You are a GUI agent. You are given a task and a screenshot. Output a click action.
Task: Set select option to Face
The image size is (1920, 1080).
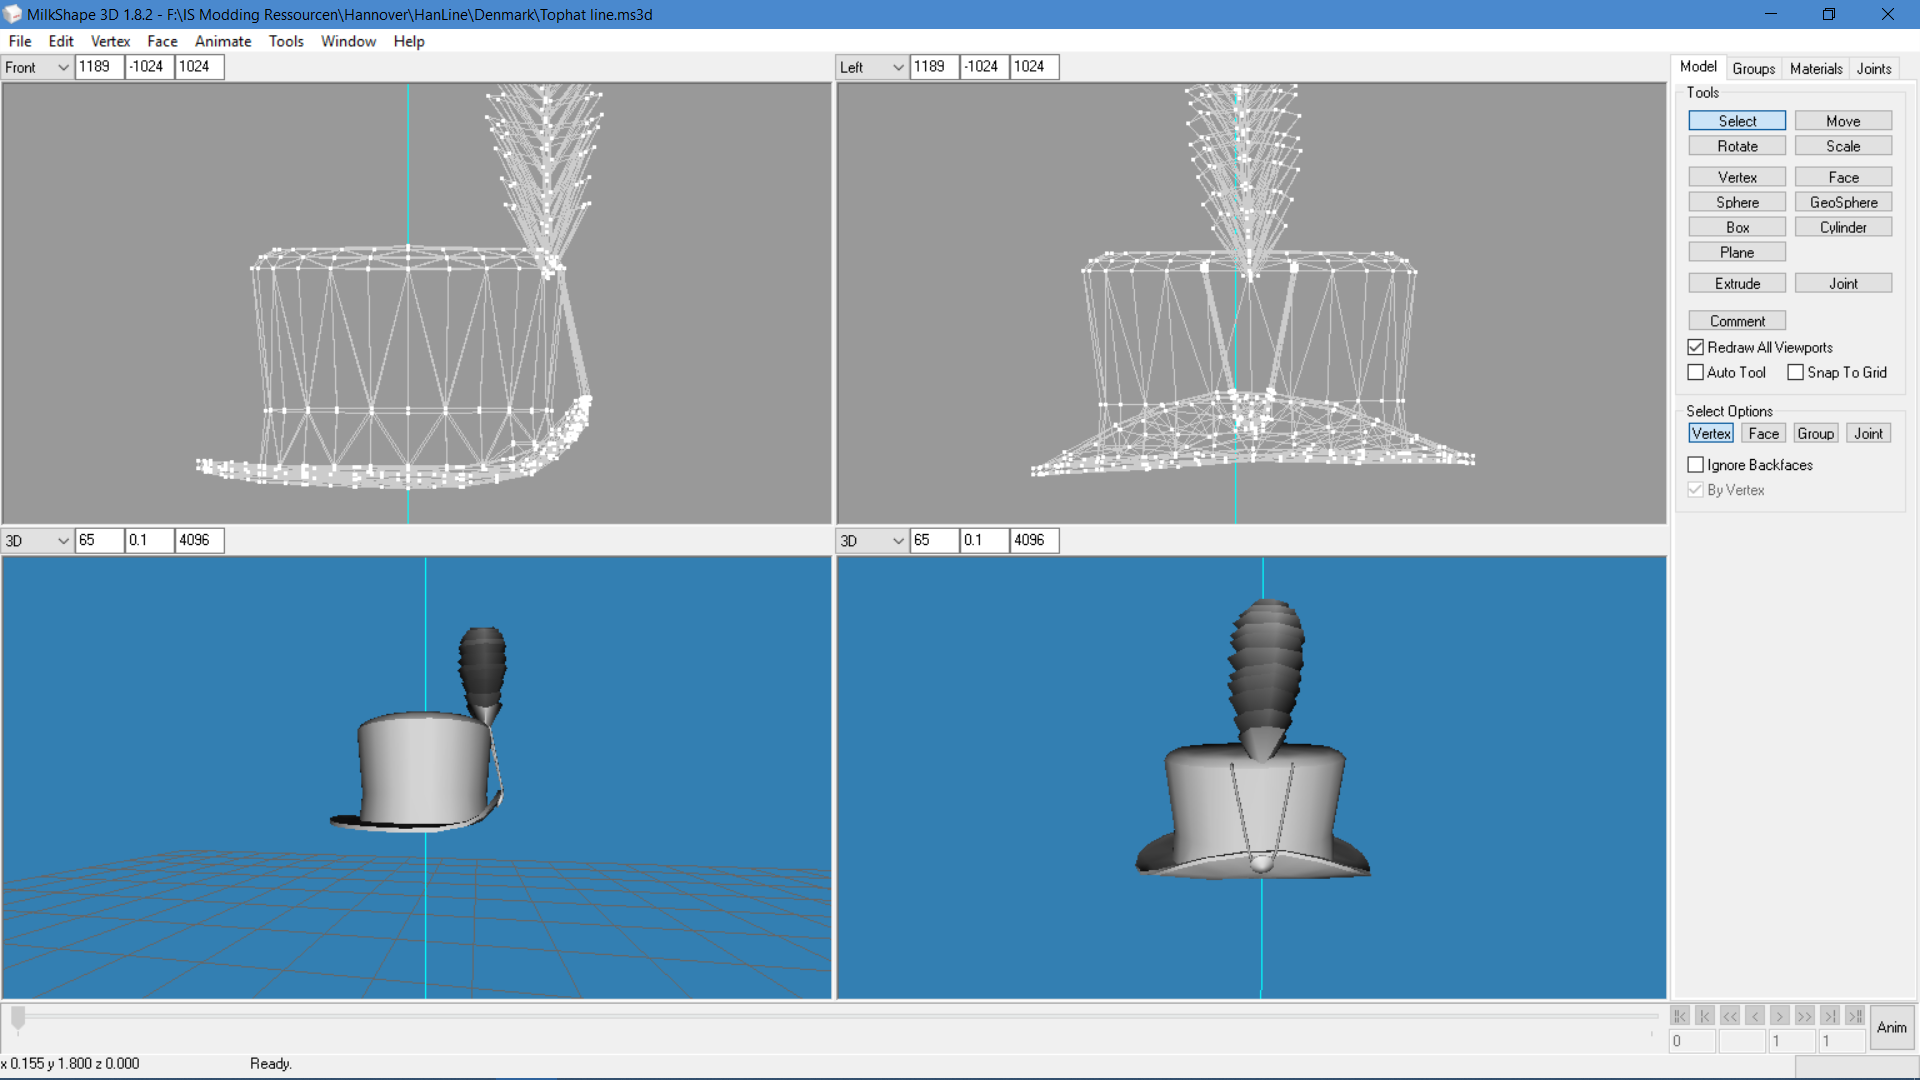pyautogui.click(x=1763, y=434)
